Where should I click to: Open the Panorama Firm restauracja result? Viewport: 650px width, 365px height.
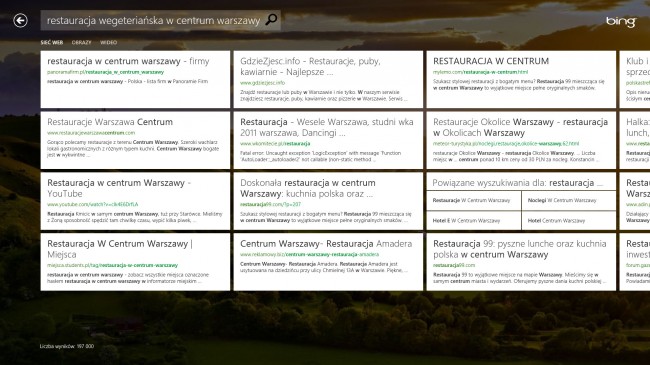pos(135,79)
